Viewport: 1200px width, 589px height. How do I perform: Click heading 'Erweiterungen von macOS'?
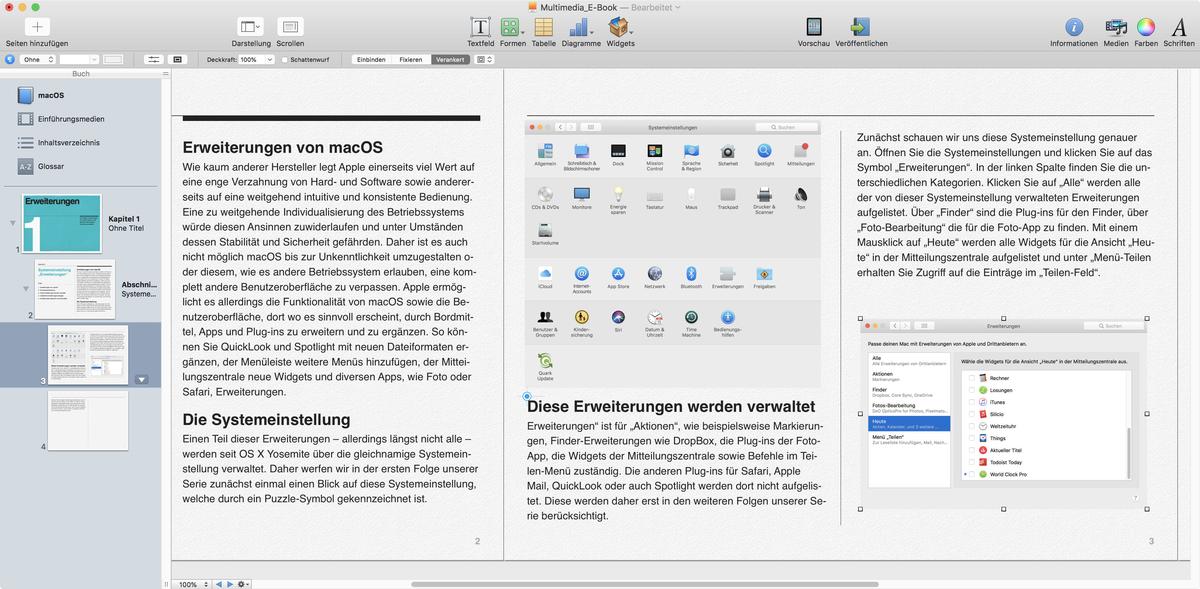(282, 148)
